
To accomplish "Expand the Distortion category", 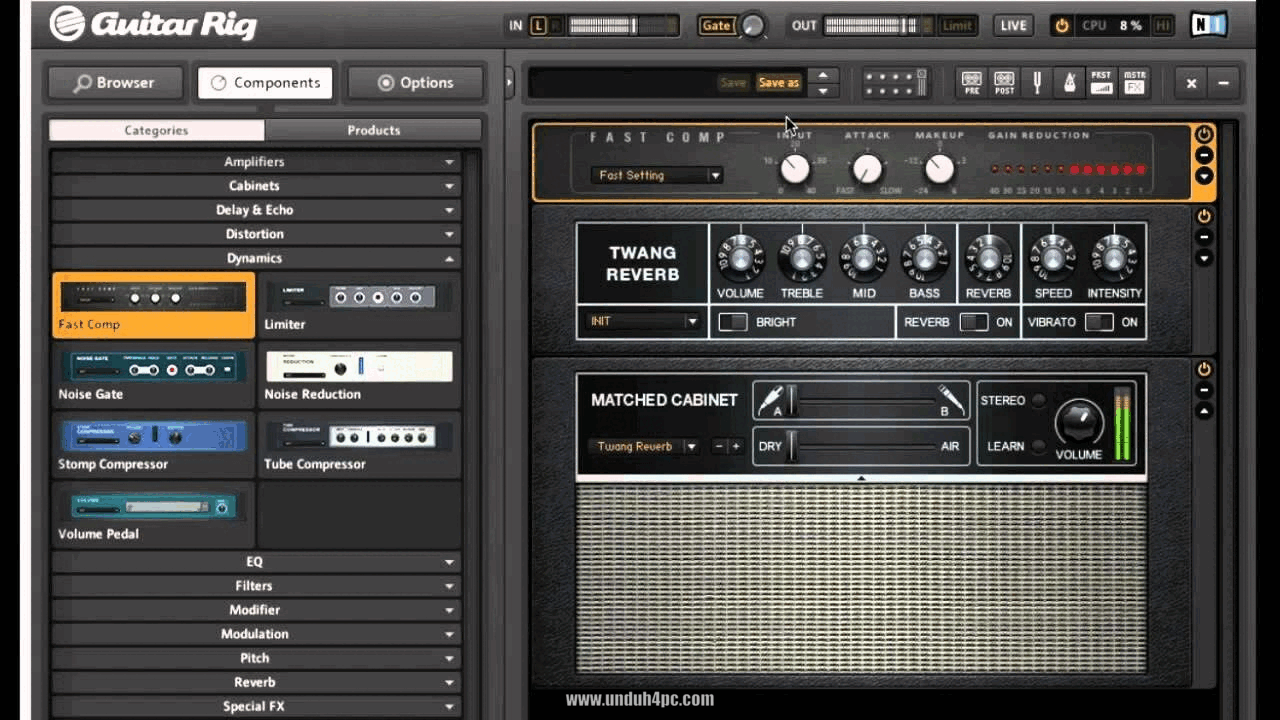I will (x=256, y=234).
